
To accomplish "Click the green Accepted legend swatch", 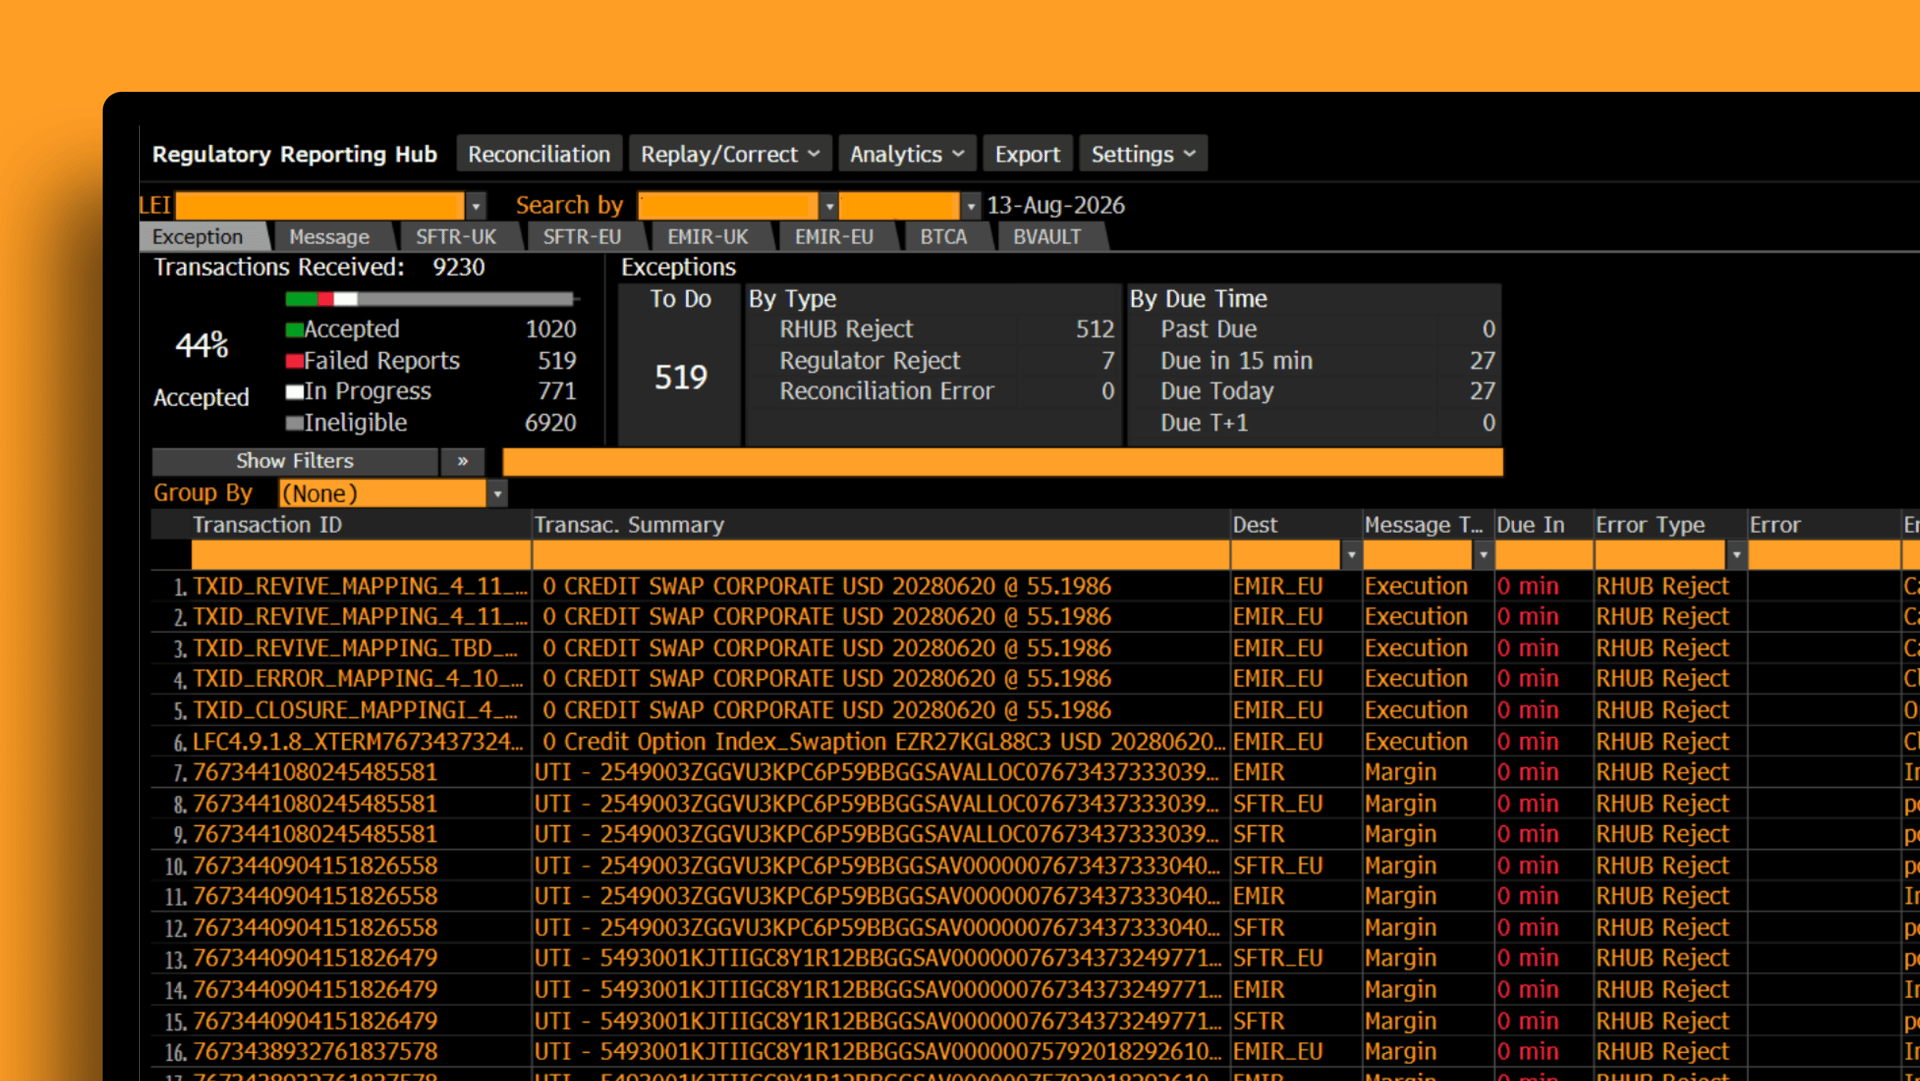I will (x=294, y=330).
